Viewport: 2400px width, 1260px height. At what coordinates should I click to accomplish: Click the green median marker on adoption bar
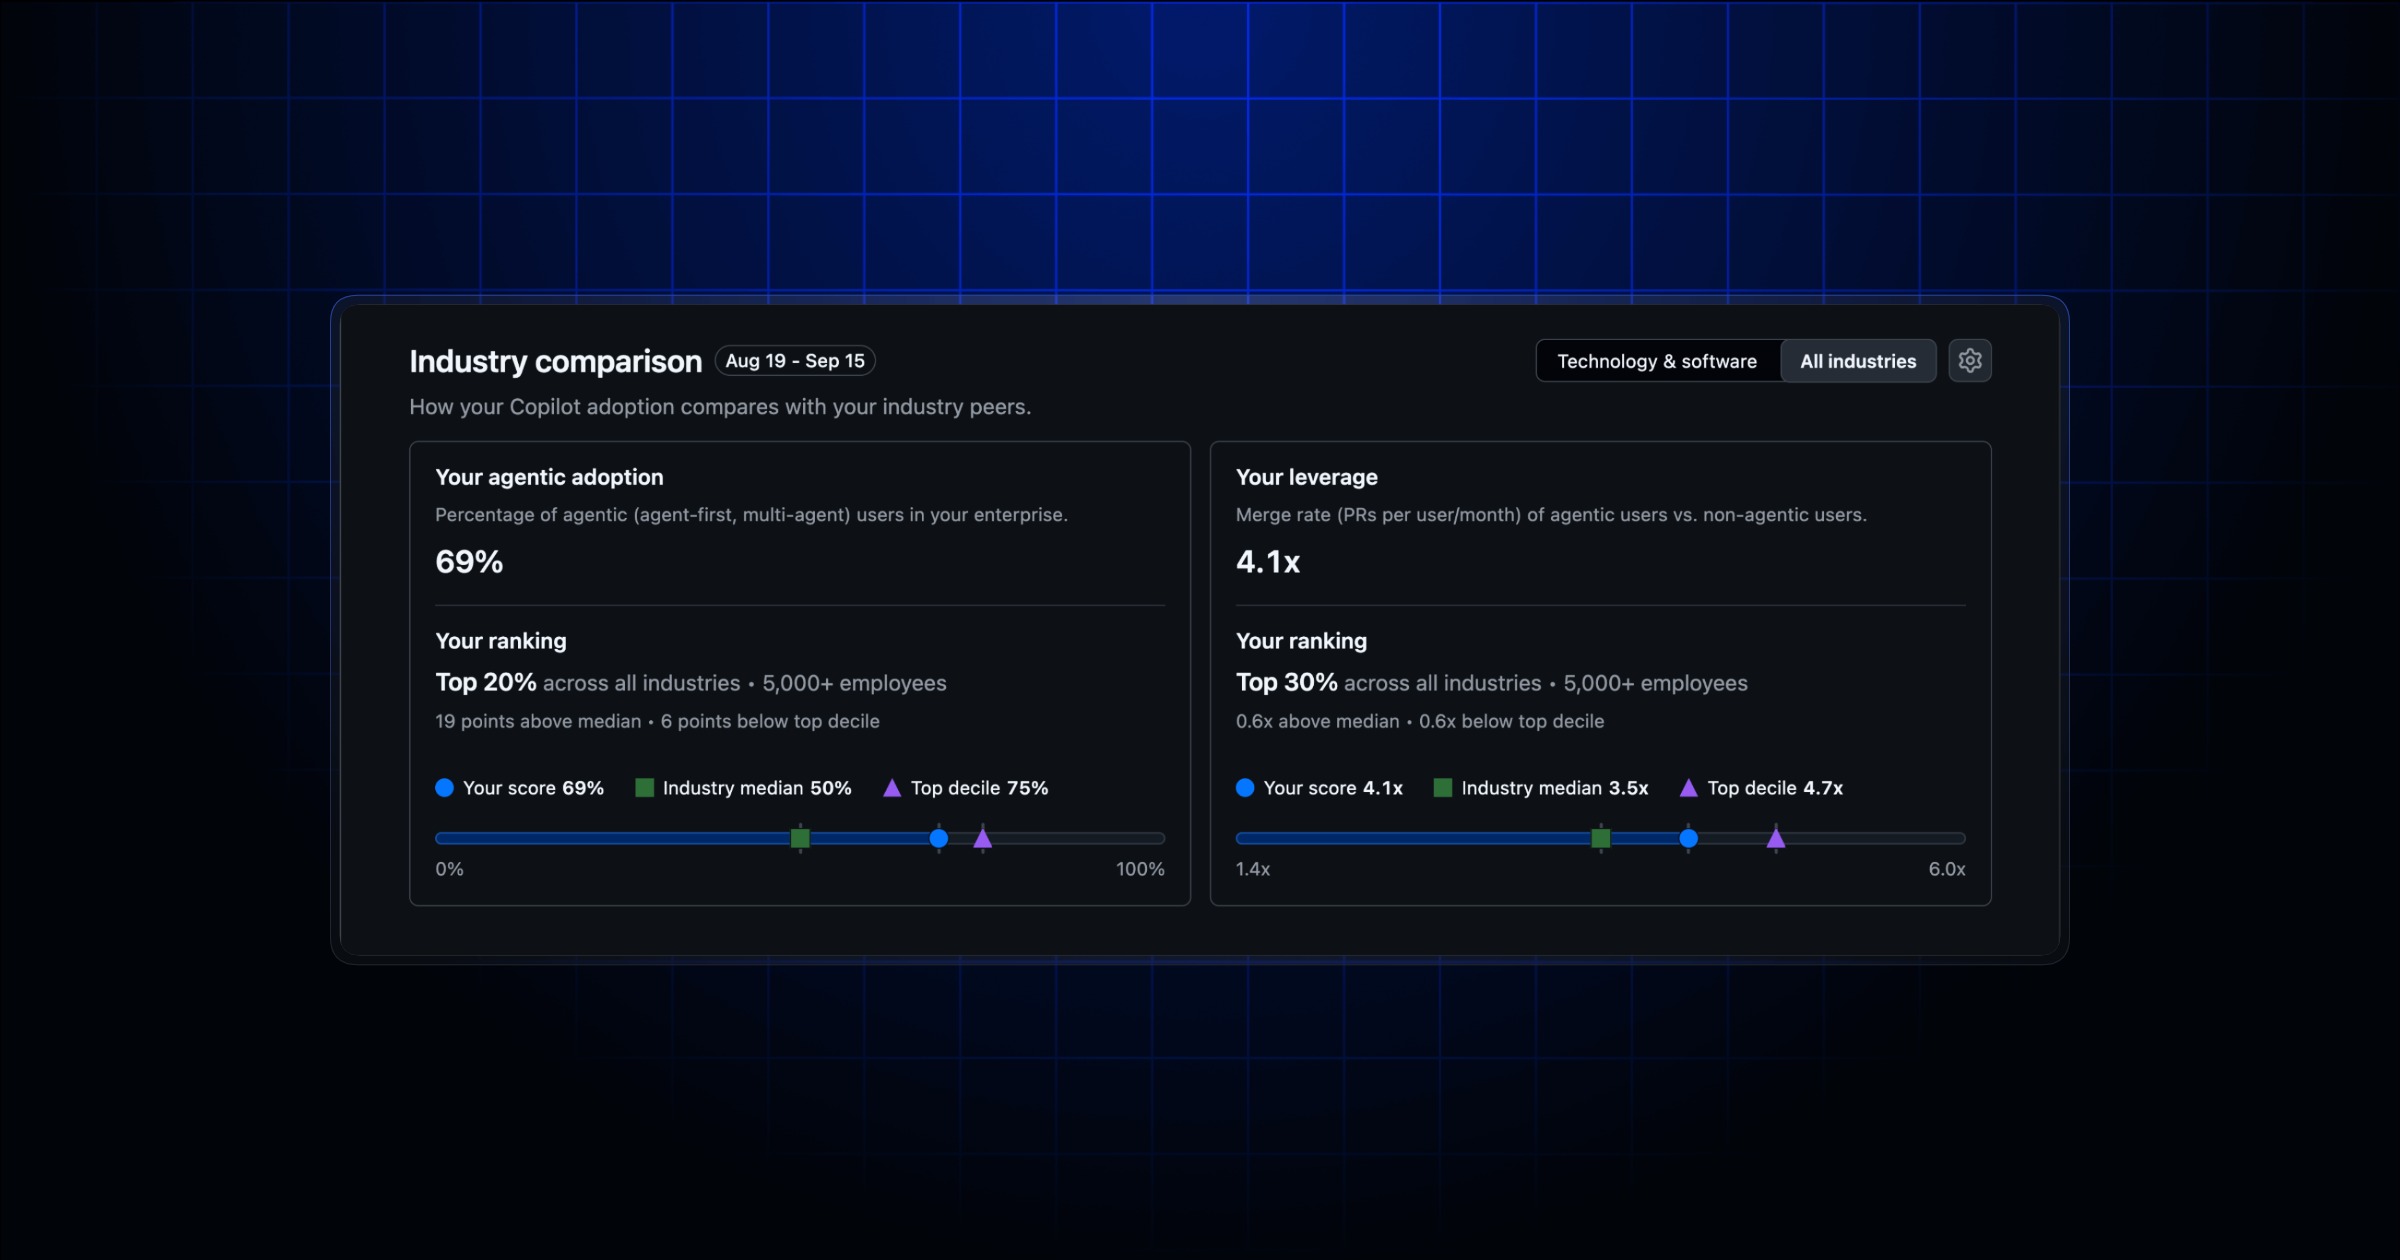click(800, 838)
